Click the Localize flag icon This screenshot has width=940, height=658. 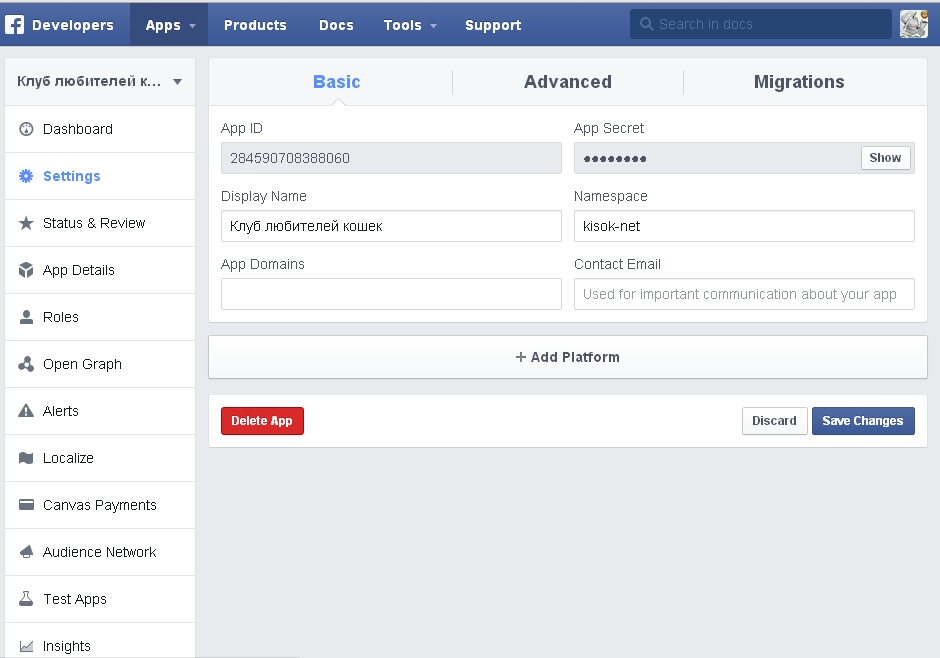point(26,458)
